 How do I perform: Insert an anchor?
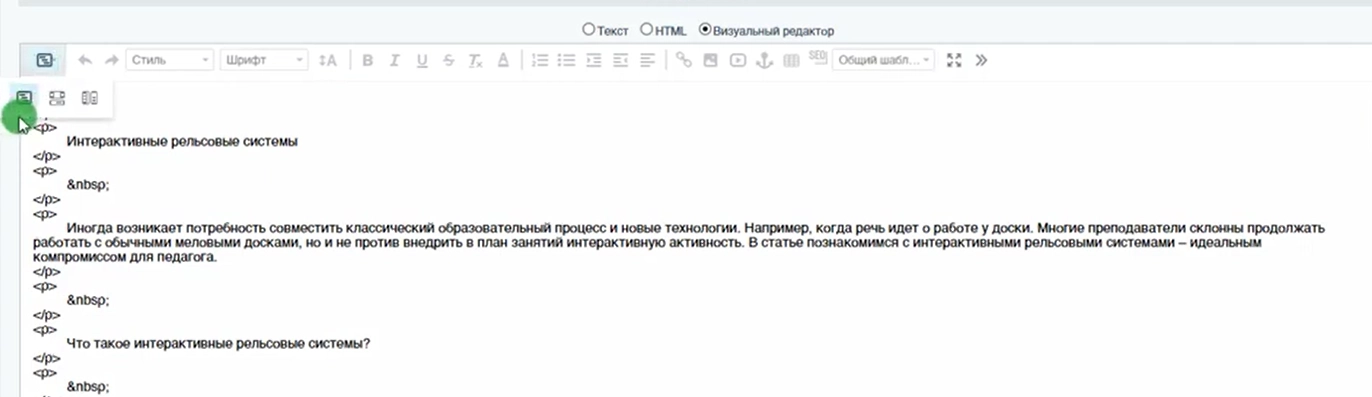coord(764,60)
